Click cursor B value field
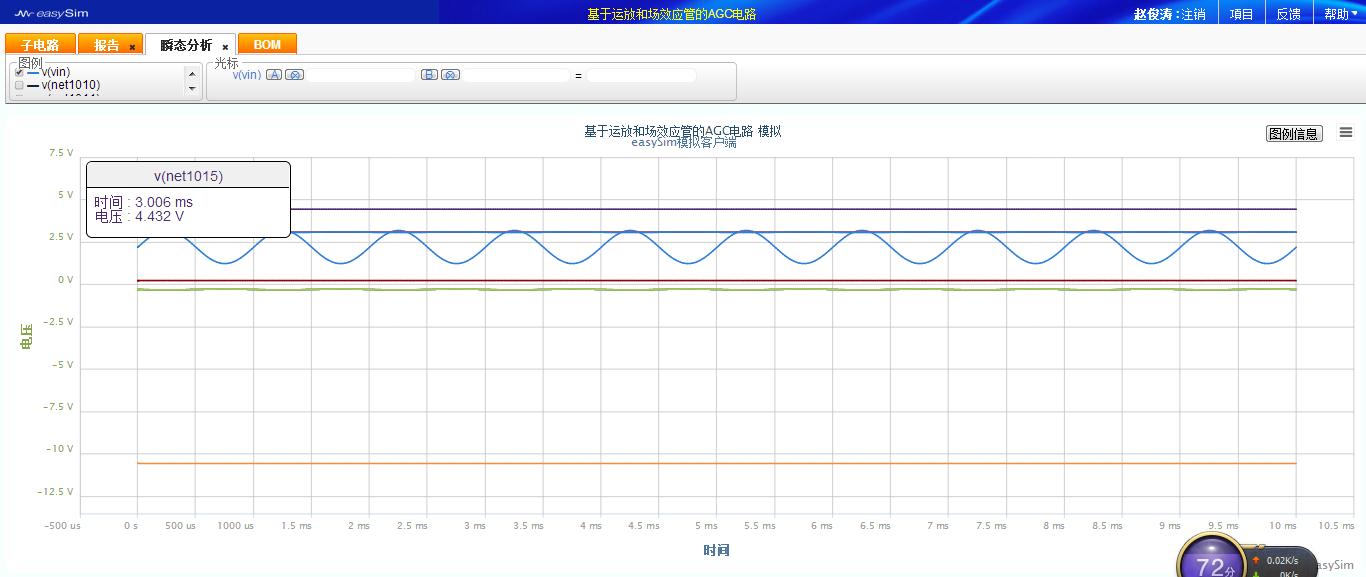 pyautogui.click(x=516, y=76)
